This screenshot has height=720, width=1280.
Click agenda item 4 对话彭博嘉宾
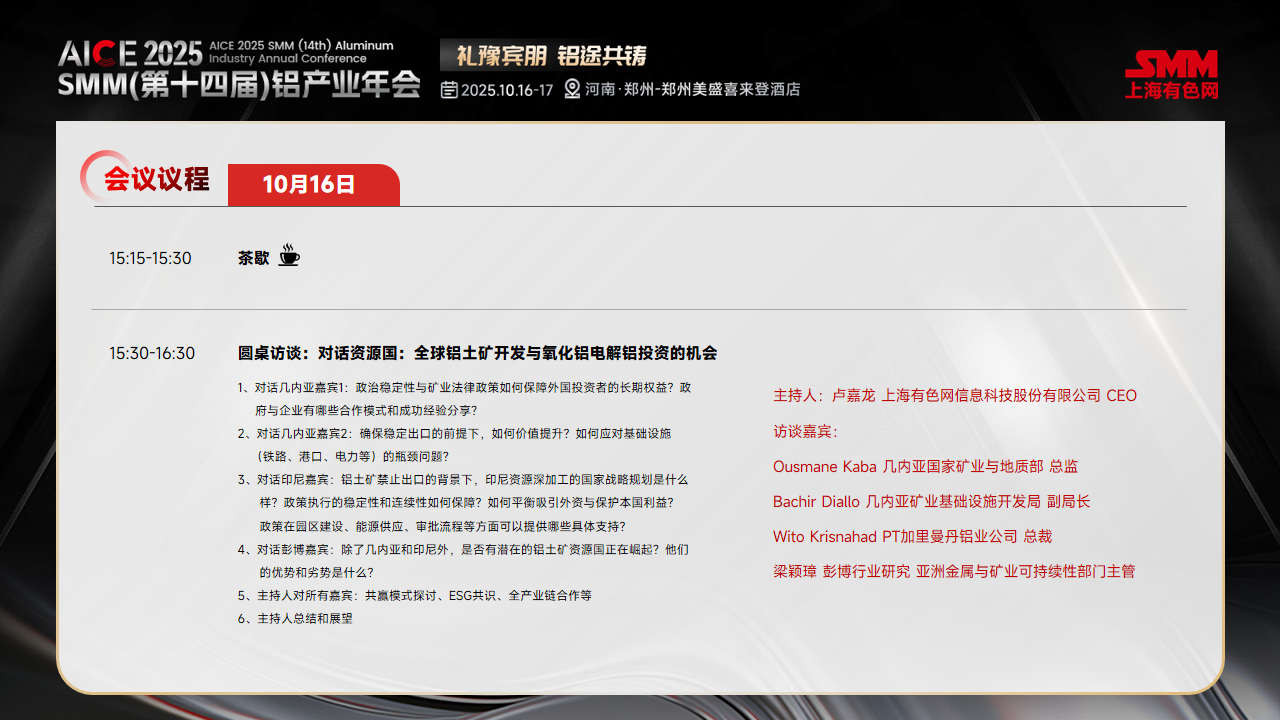(x=463, y=561)
